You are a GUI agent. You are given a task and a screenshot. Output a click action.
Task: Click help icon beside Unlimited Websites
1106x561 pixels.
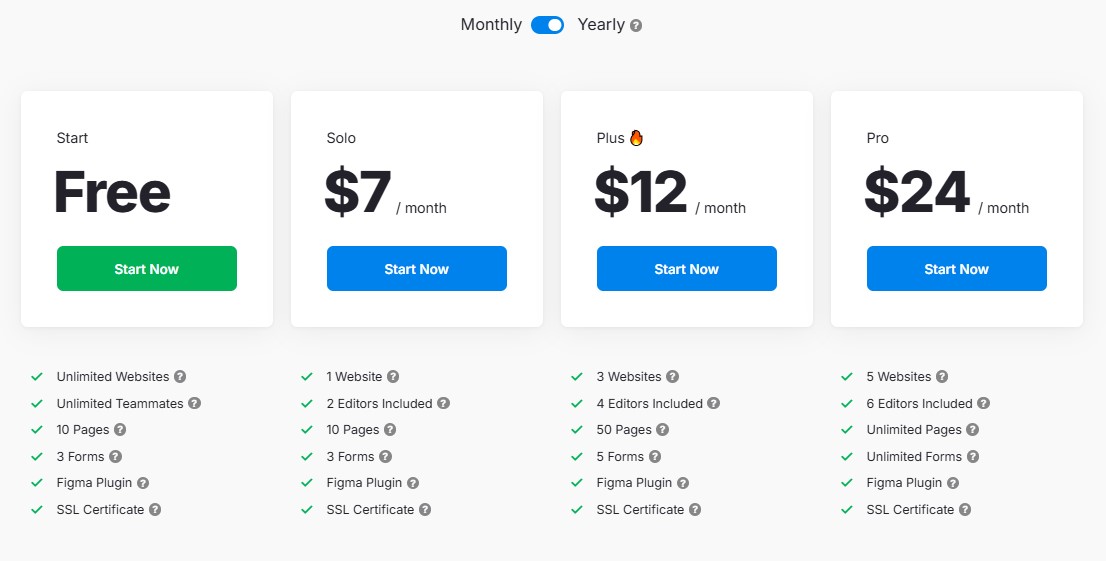tap(180, 377)
